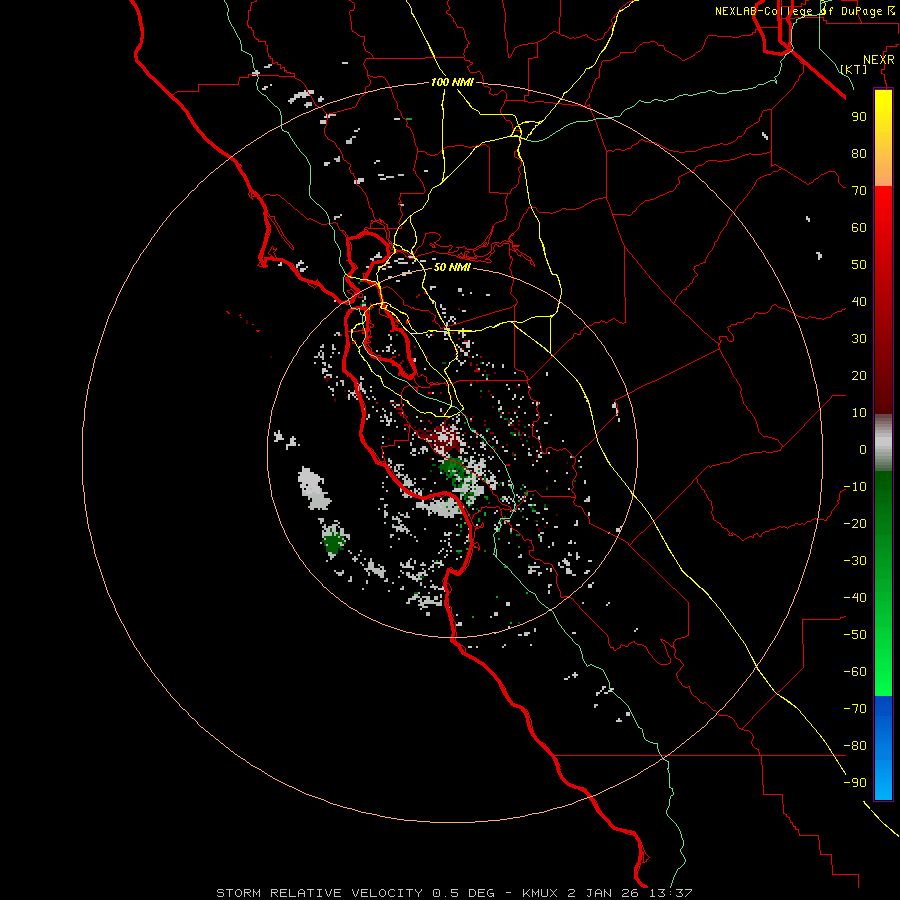Image resolution: width=900 pixels, height=900 pixels.
Task: Click the -40 value on the velocity scale
Action: (x=855, y=598)
